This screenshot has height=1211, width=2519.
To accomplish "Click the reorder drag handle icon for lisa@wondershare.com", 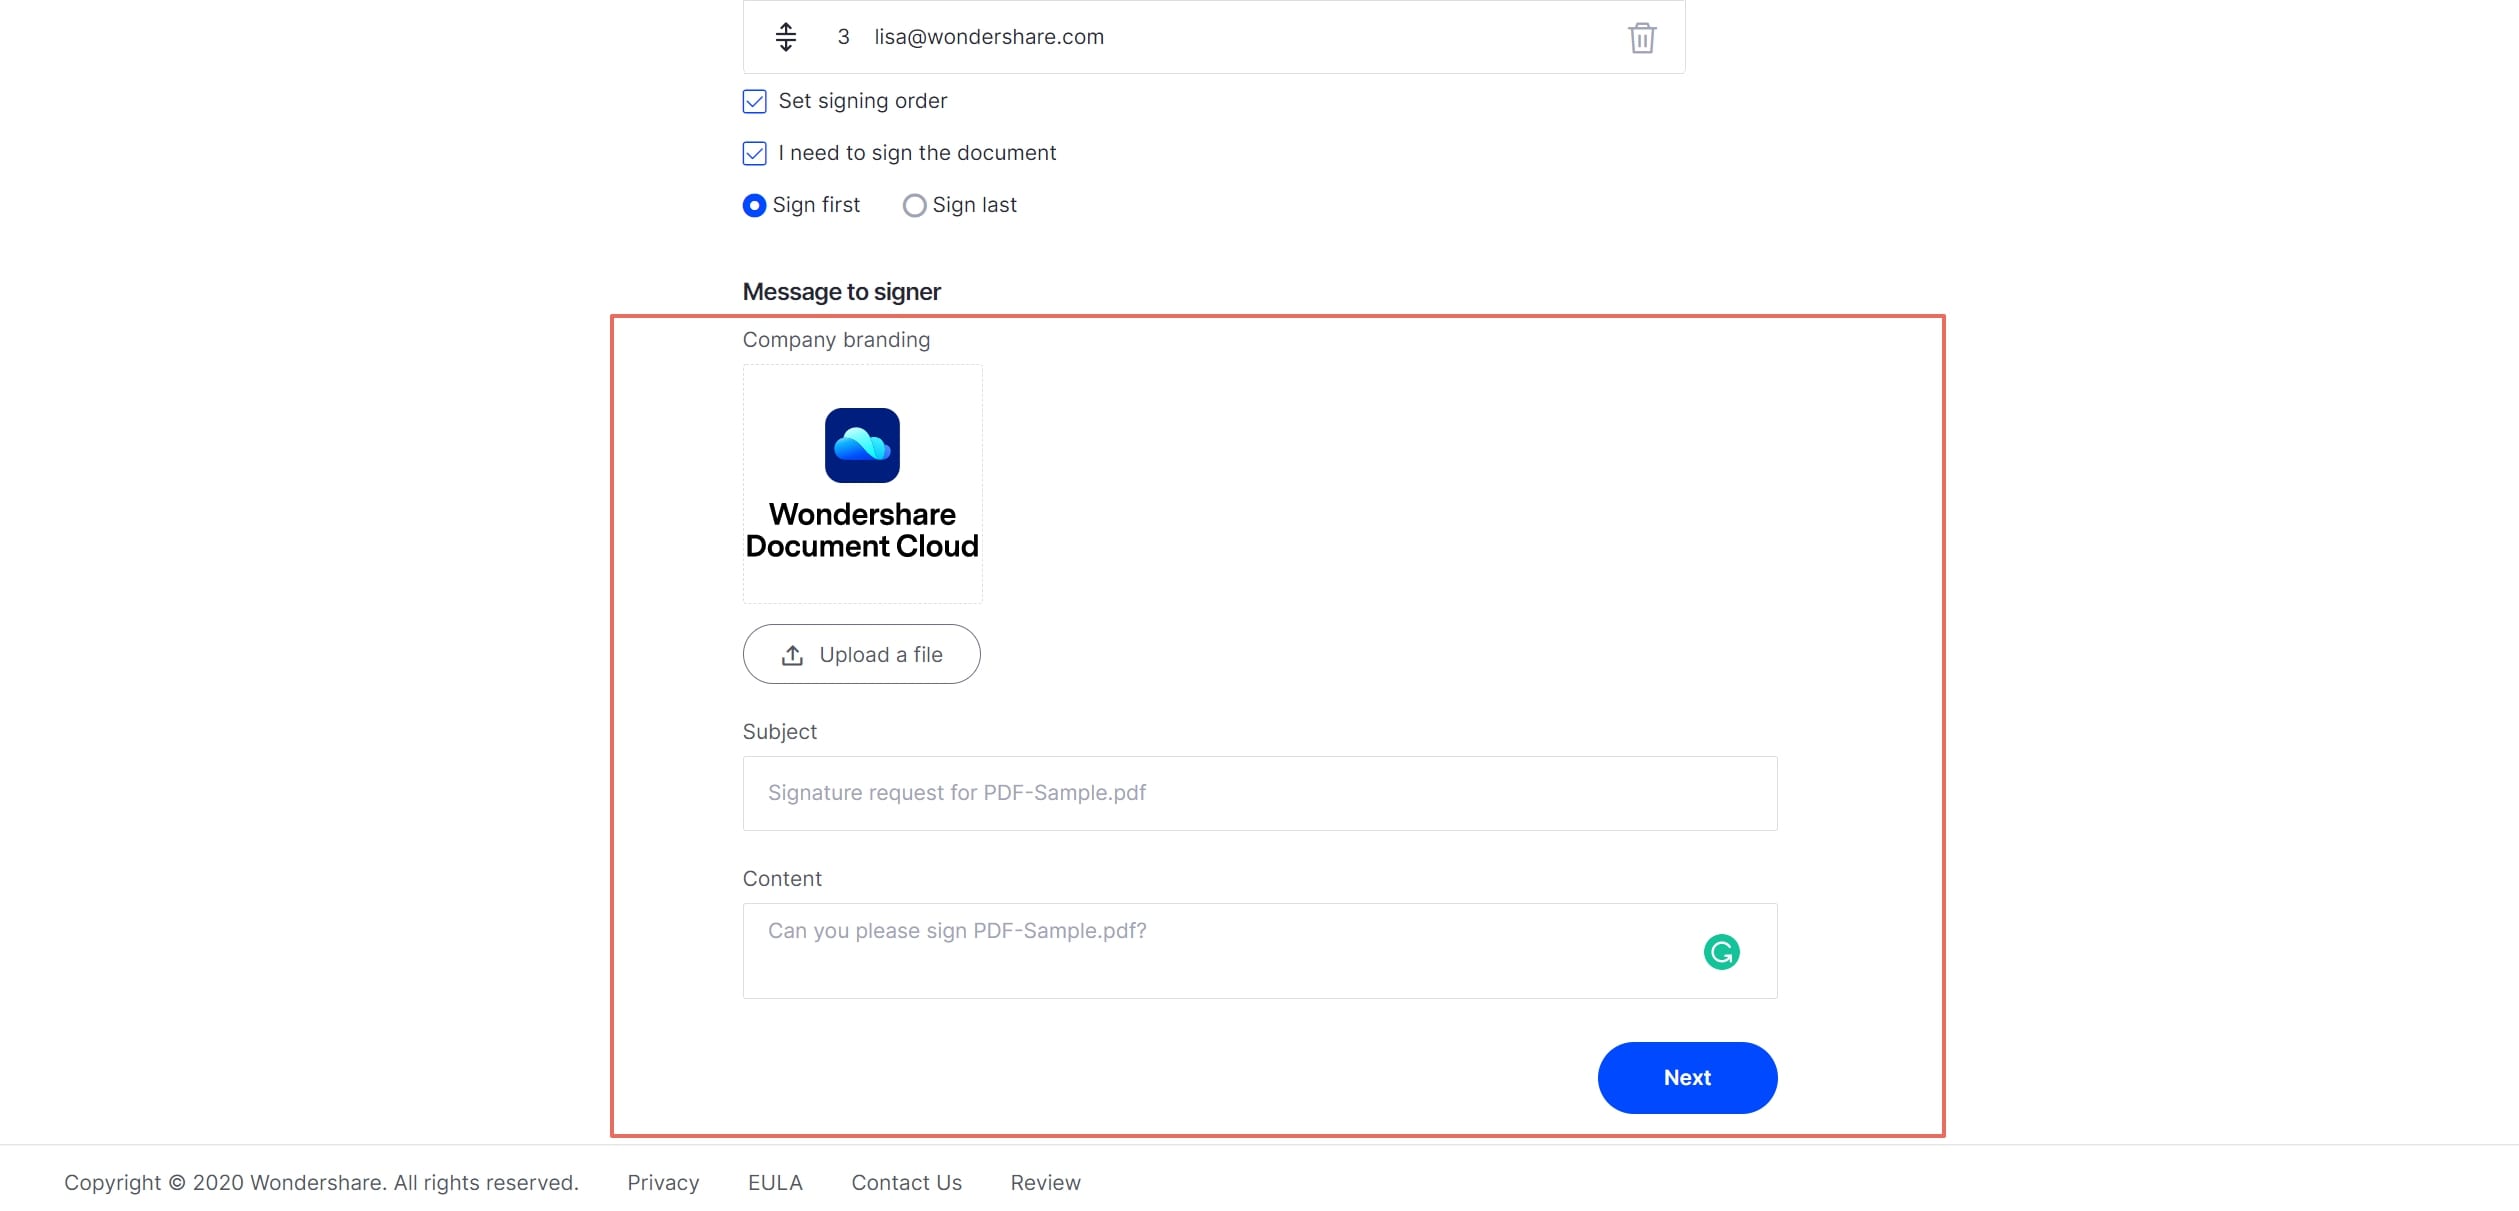I will 786,37.
